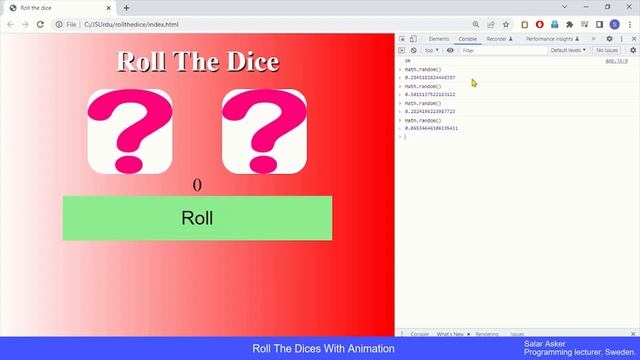Open the Chrome three-dot menu
Image resolution: width=640 pixels, height=360 pixels.
click(630, 24)
